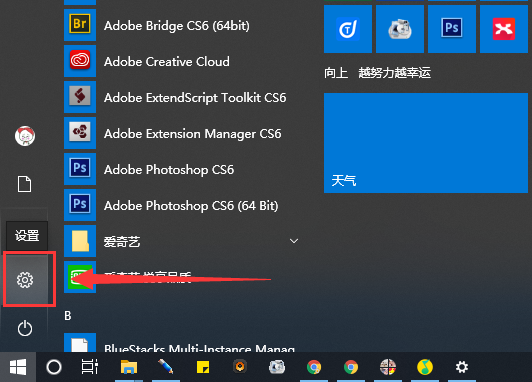Open the Documents icon in Start sidebar

(x=24, y=184)
